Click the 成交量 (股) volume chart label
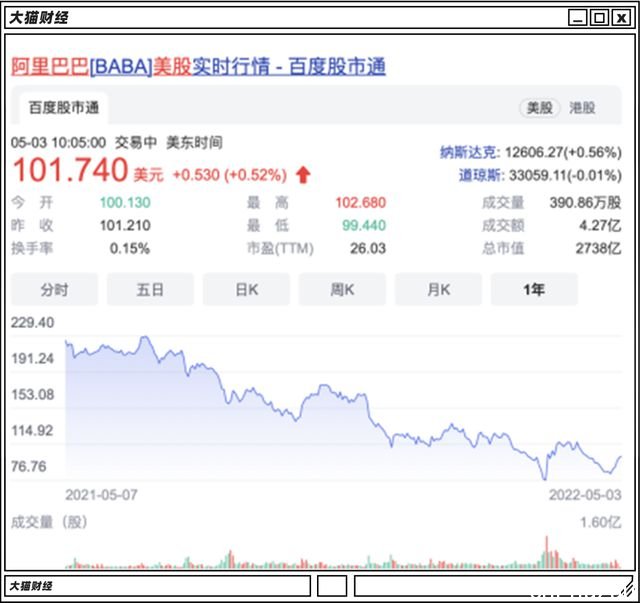 click(x=49, y=522)
